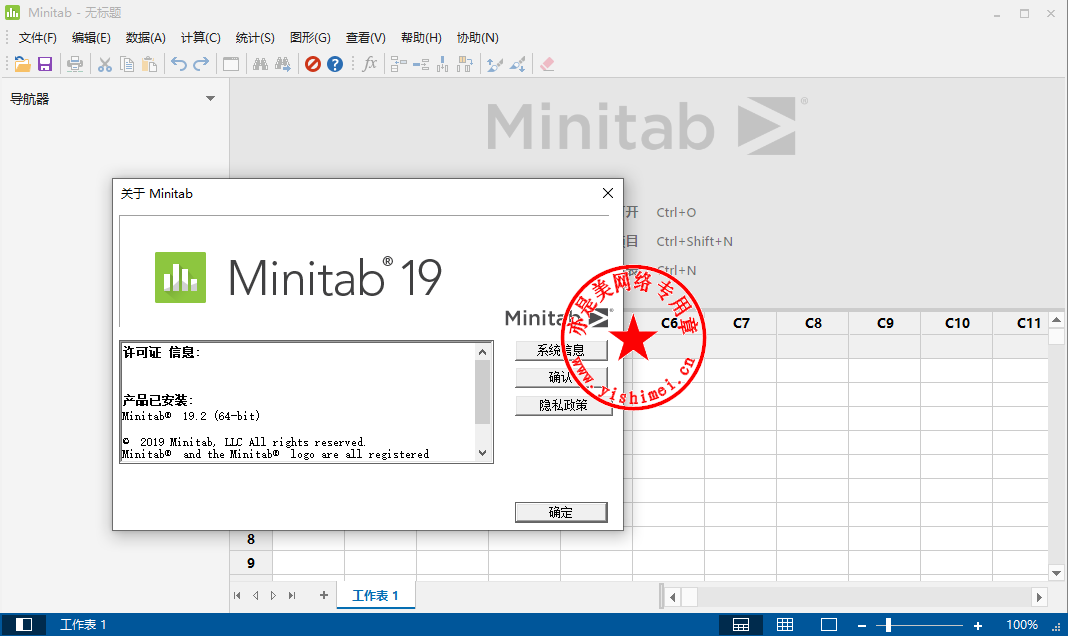This screenshot has width=1068, height=636.
Task: Click the brush icon with down arrow
Action: pyautogui.click(x=518, y=64)
